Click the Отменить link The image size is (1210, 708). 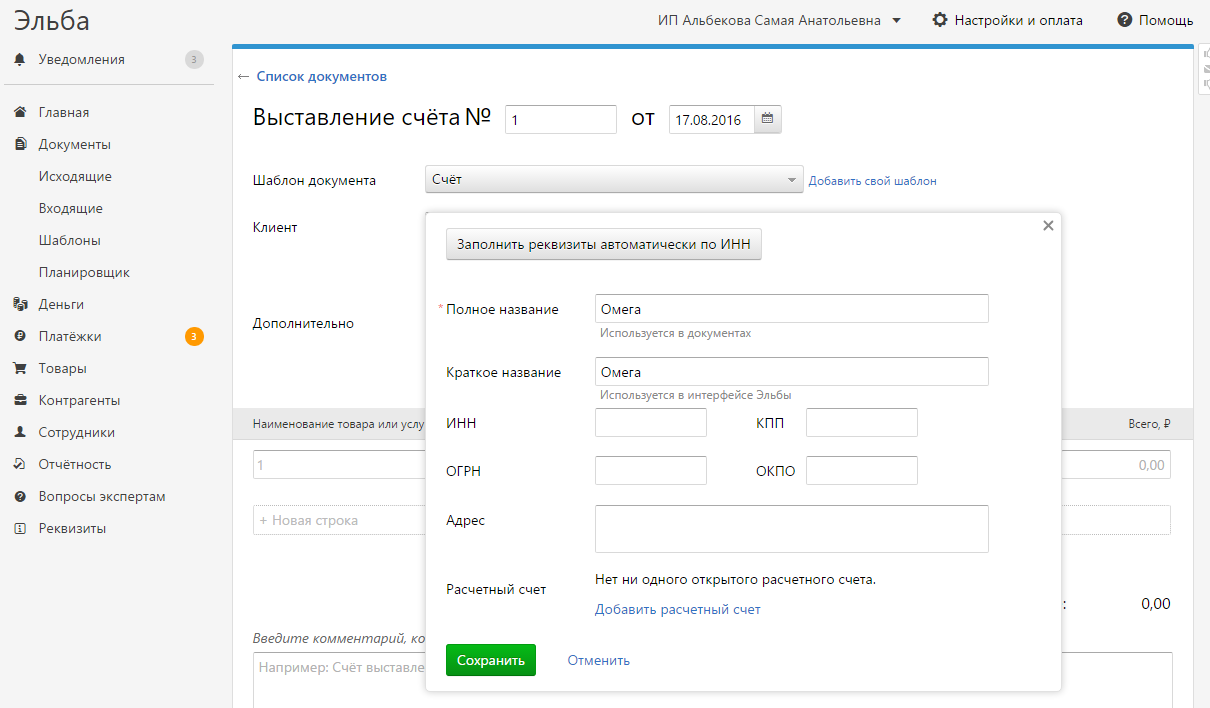(x=599, y=660)
